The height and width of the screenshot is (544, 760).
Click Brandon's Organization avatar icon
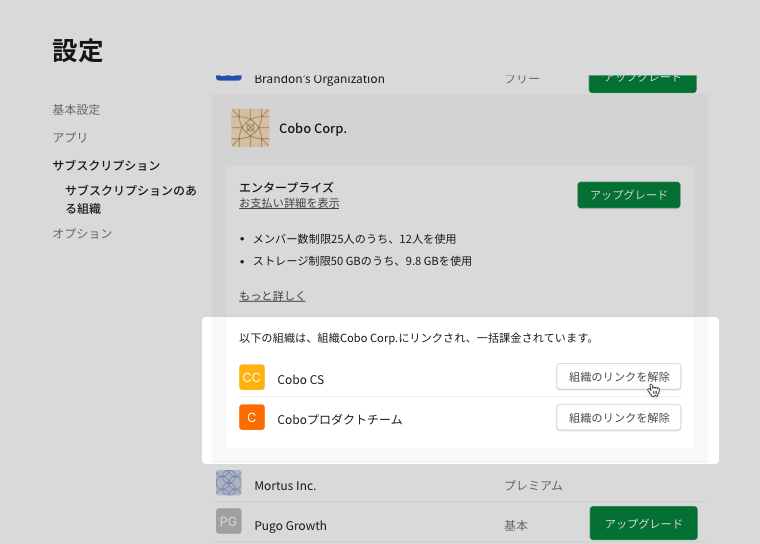228,77
